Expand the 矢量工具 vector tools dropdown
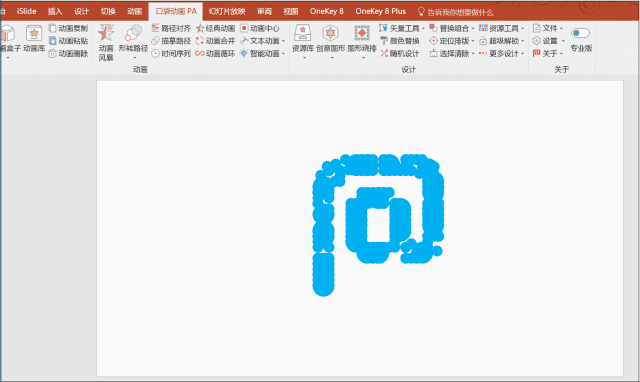The image size is (640, 382). [423, 28]
